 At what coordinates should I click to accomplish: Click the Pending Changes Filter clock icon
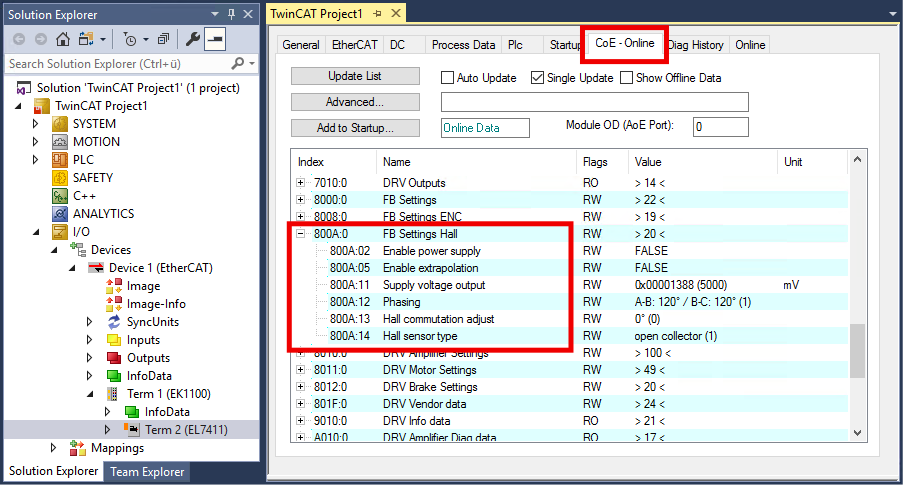click(x=129, y=39)
